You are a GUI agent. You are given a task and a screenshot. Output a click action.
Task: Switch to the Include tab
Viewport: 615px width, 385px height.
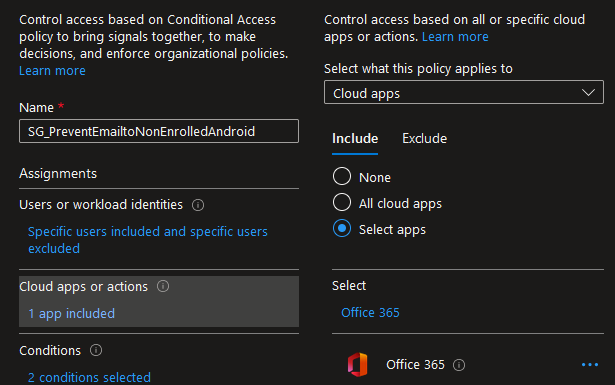[355, 138]
